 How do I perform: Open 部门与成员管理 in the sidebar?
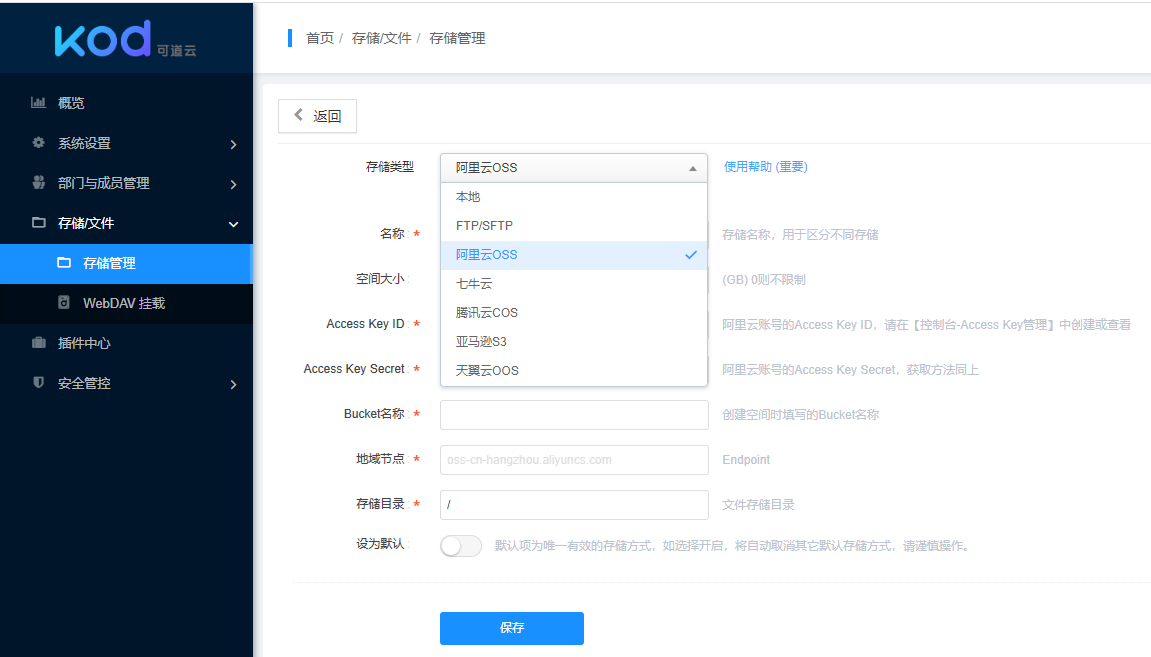coord(126,183)
